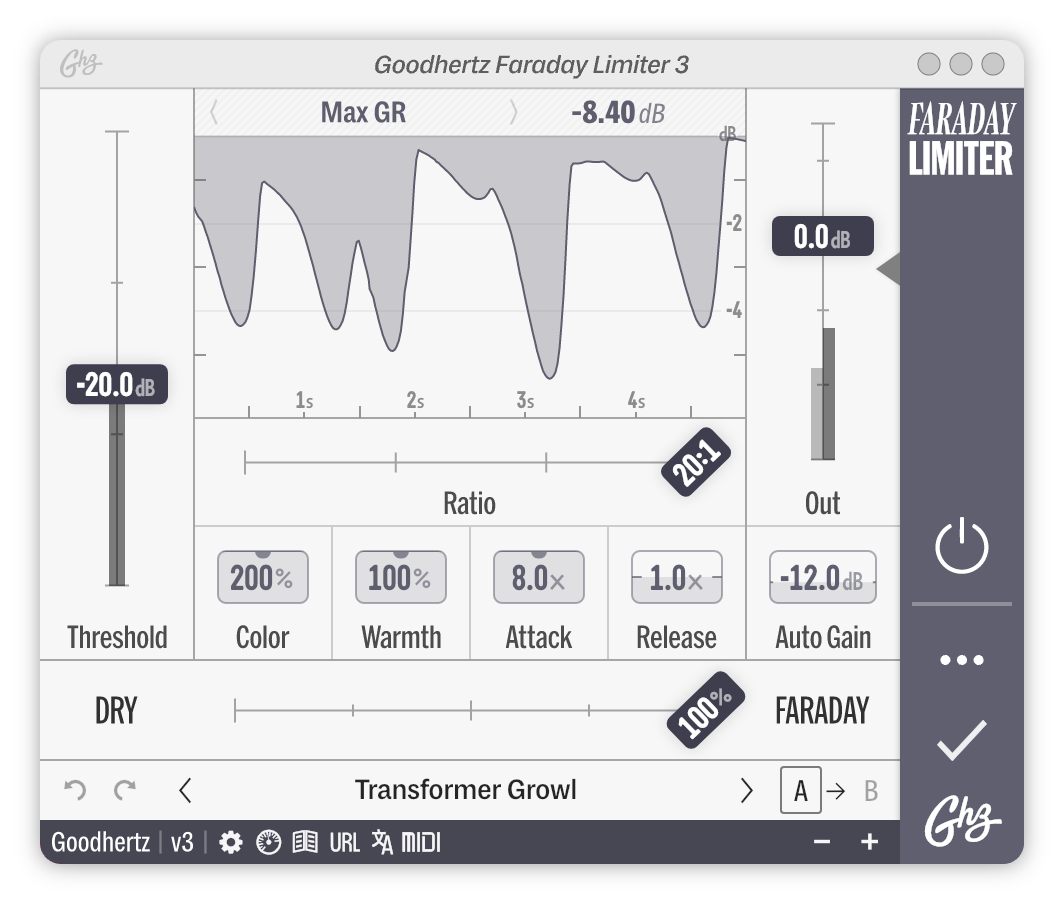Select the Transformer Growl preset name
Viewport: 1064px width, 904px height.
(x=465, y=790)
